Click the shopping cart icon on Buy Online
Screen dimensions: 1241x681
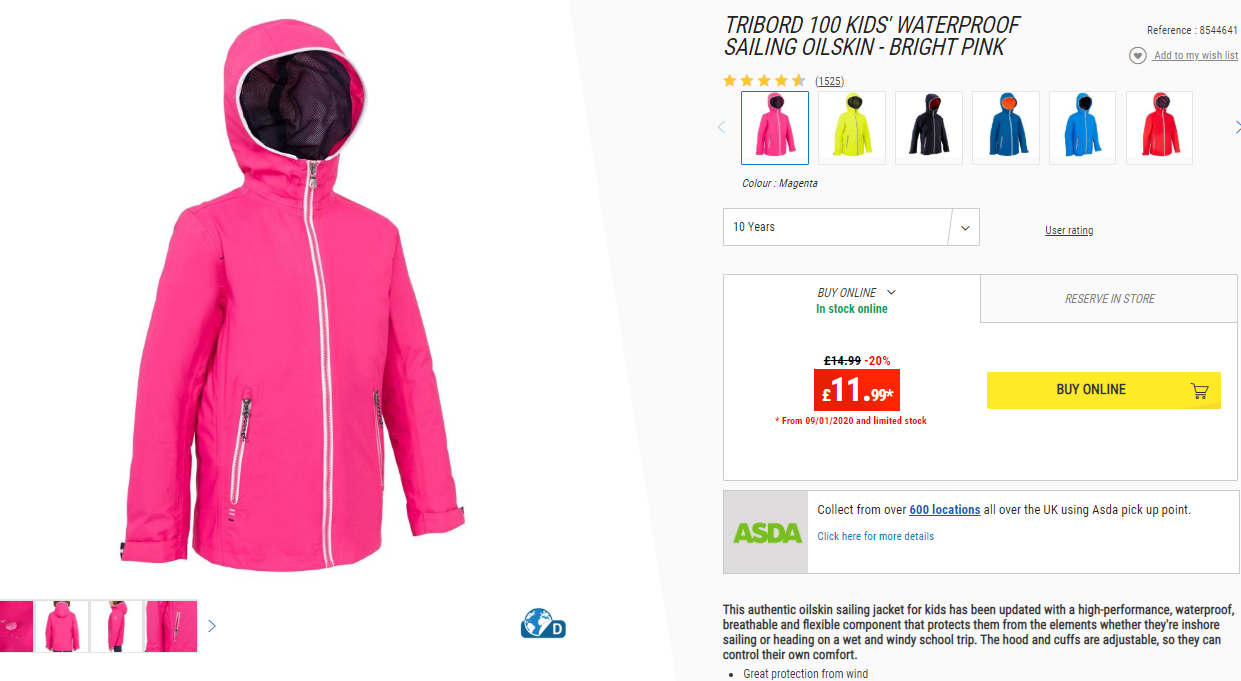1200,391
